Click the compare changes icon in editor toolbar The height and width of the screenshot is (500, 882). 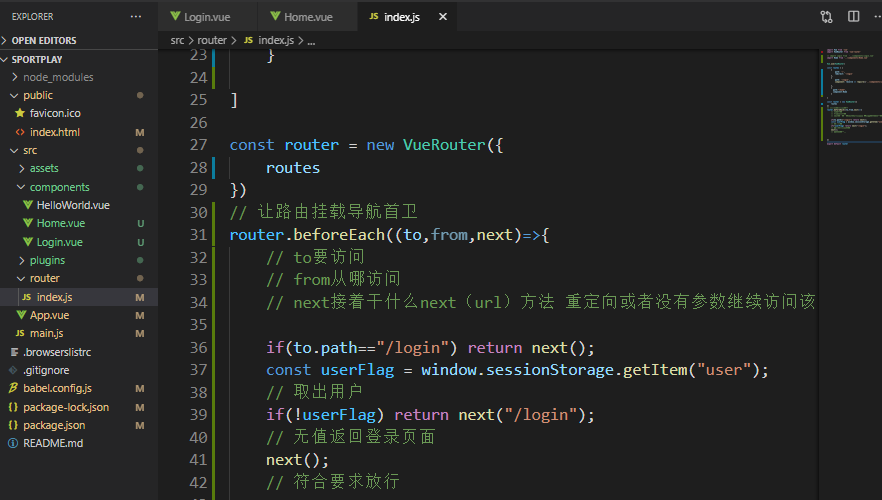(826, 17)
